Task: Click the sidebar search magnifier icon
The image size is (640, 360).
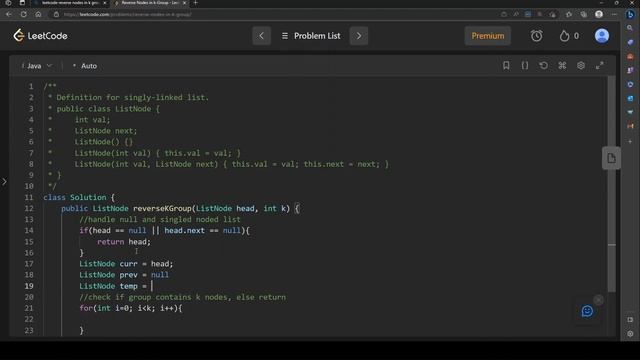Action: (630, 28)
